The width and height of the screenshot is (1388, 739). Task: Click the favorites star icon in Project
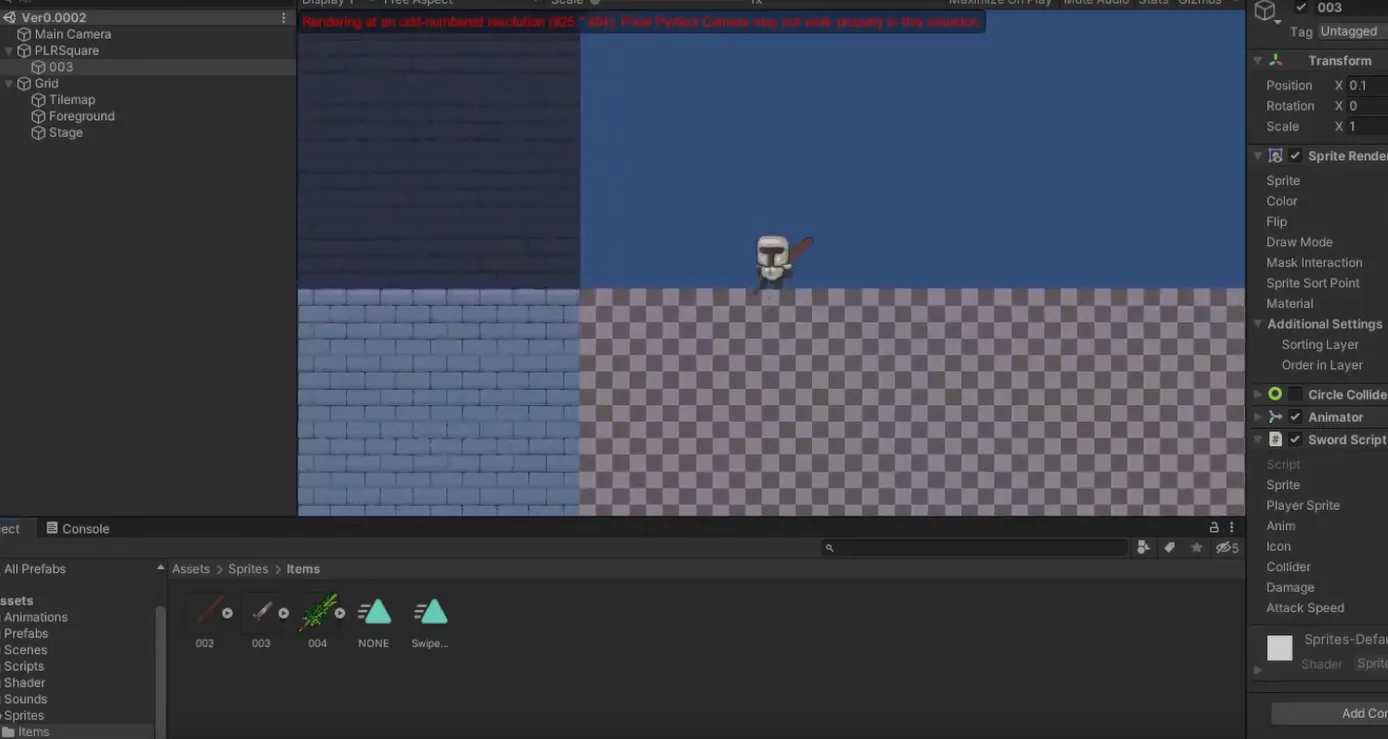click(x=1196, y=548)
